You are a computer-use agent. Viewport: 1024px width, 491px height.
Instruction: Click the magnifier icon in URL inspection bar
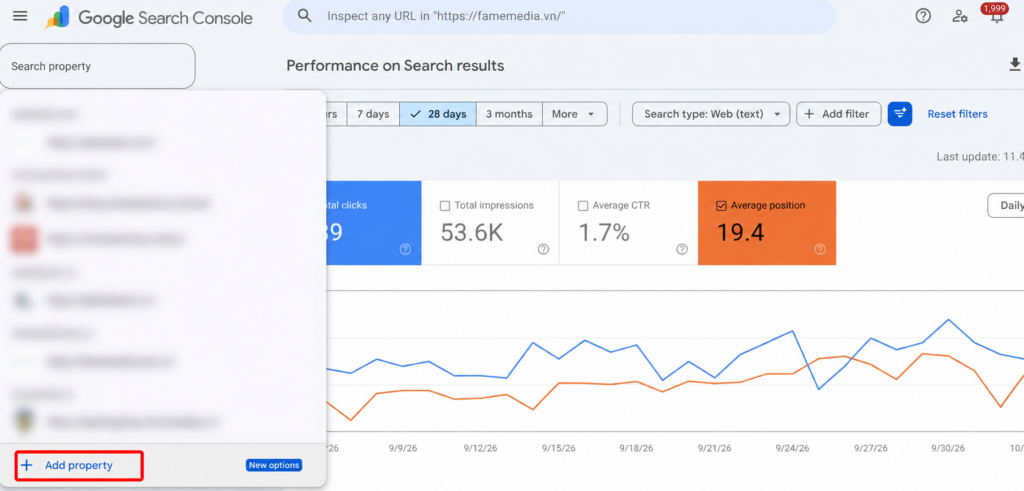pos(304,16)
